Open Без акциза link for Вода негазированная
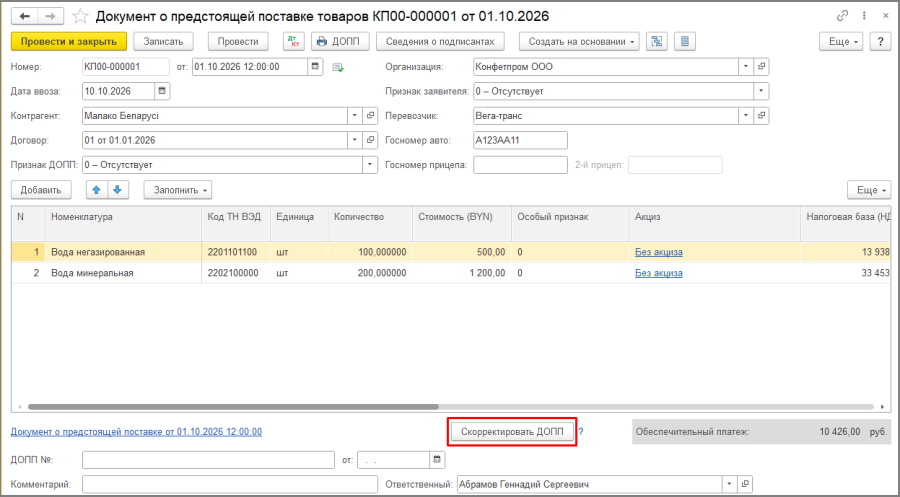 tap(658, 252)
